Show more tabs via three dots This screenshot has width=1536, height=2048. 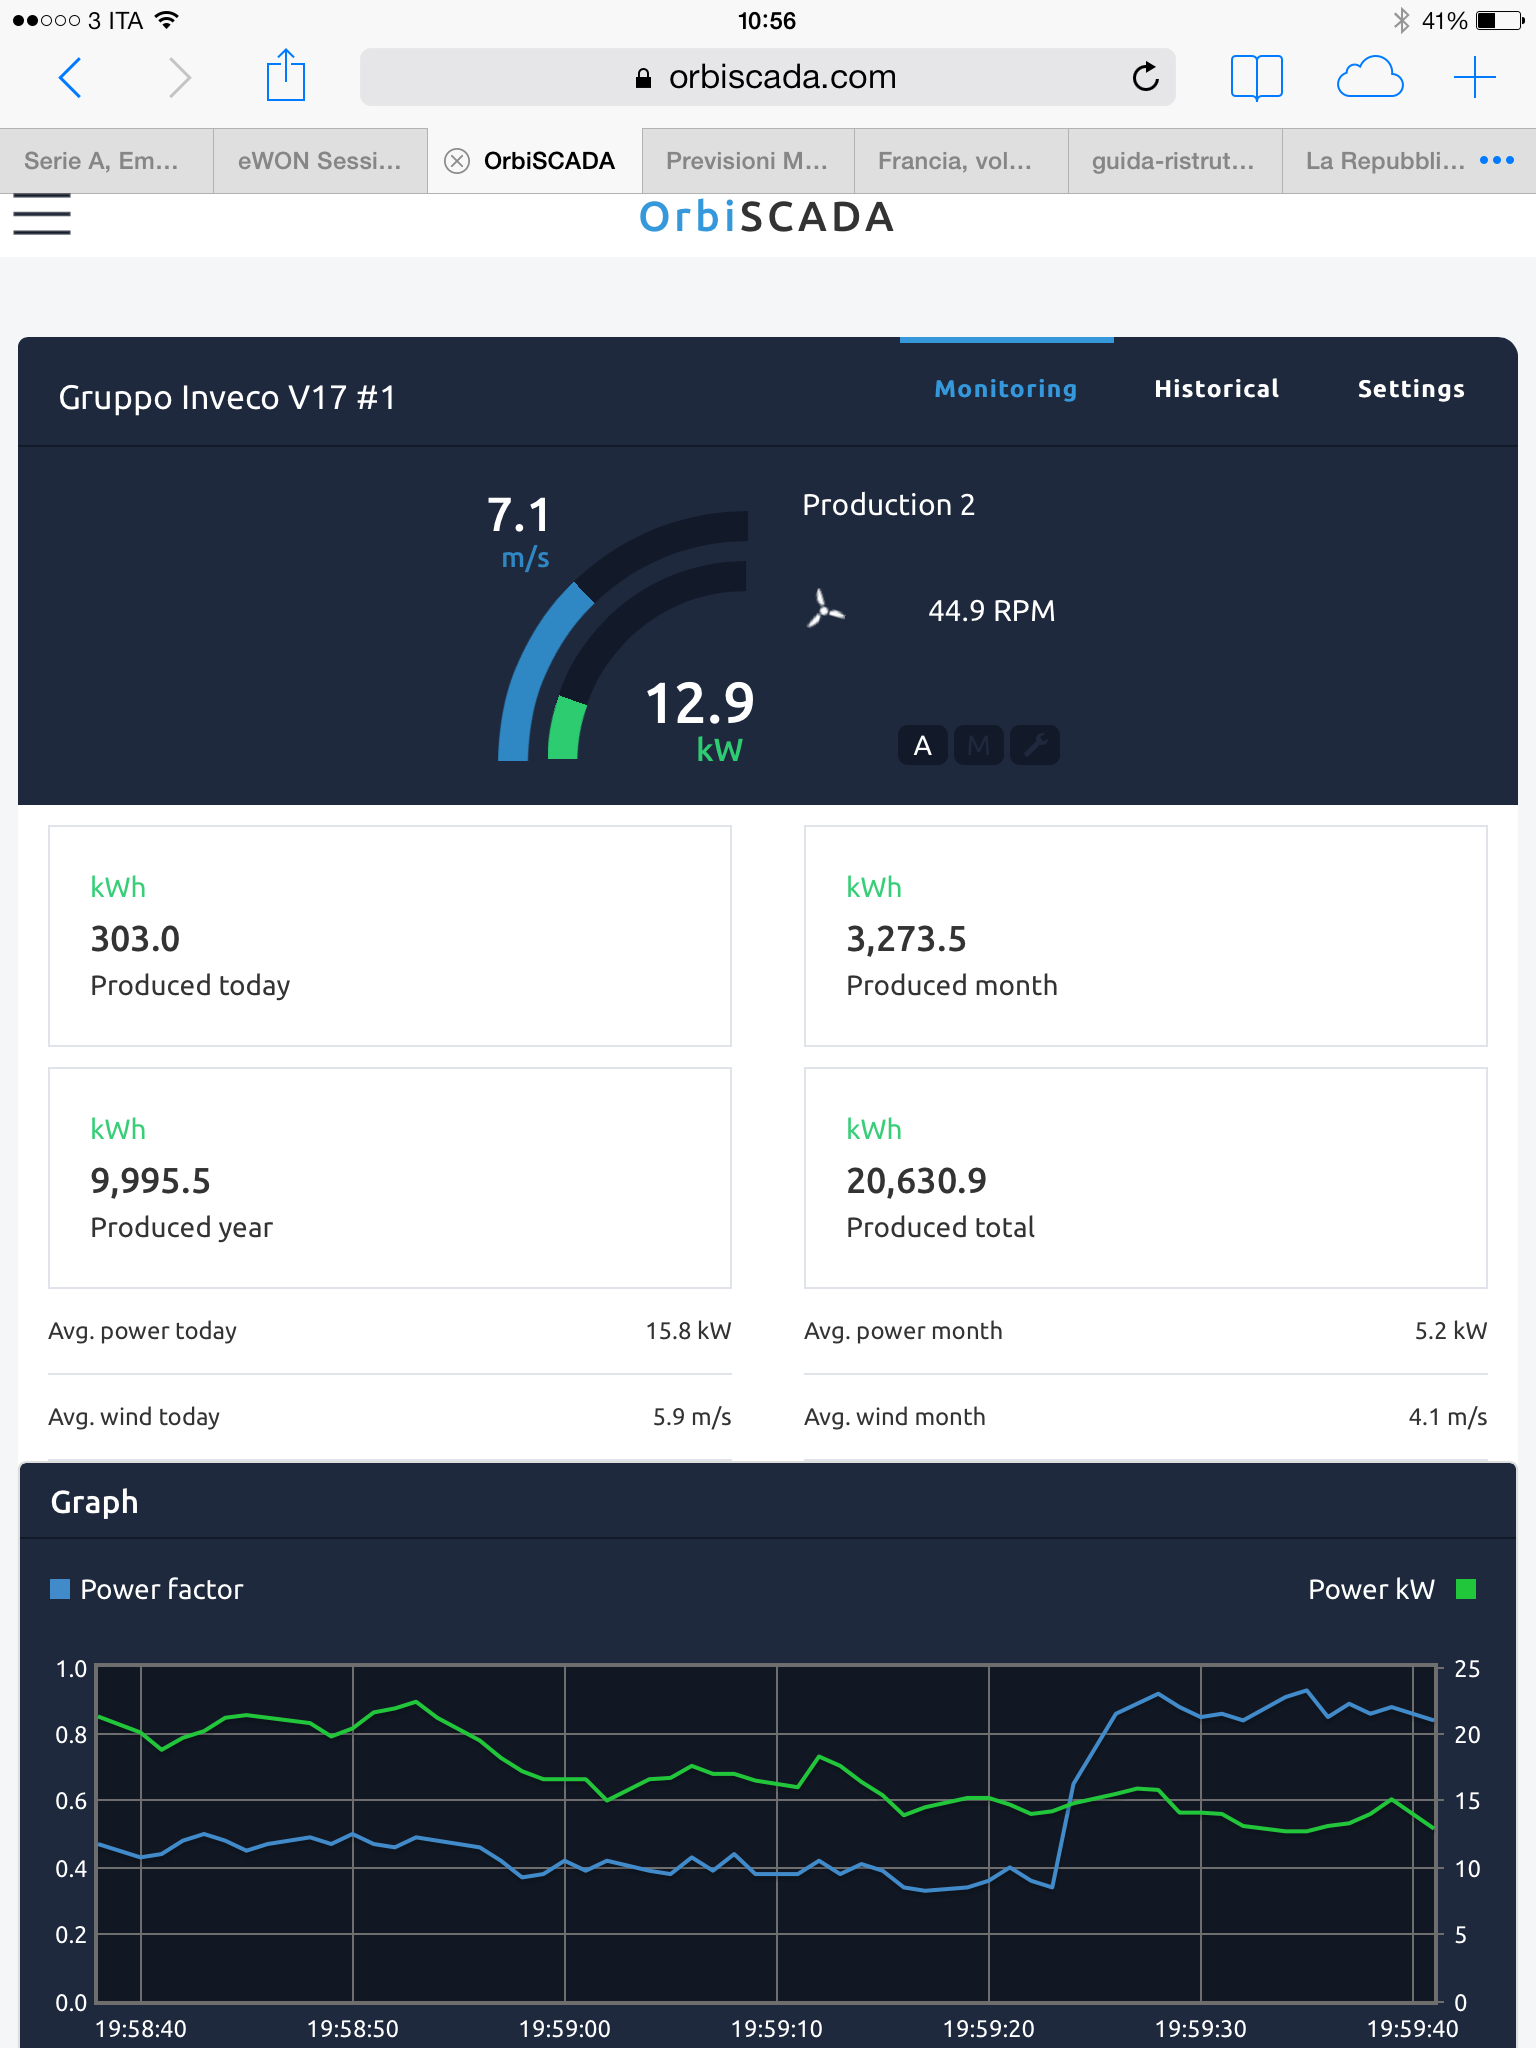point(1496,160)
